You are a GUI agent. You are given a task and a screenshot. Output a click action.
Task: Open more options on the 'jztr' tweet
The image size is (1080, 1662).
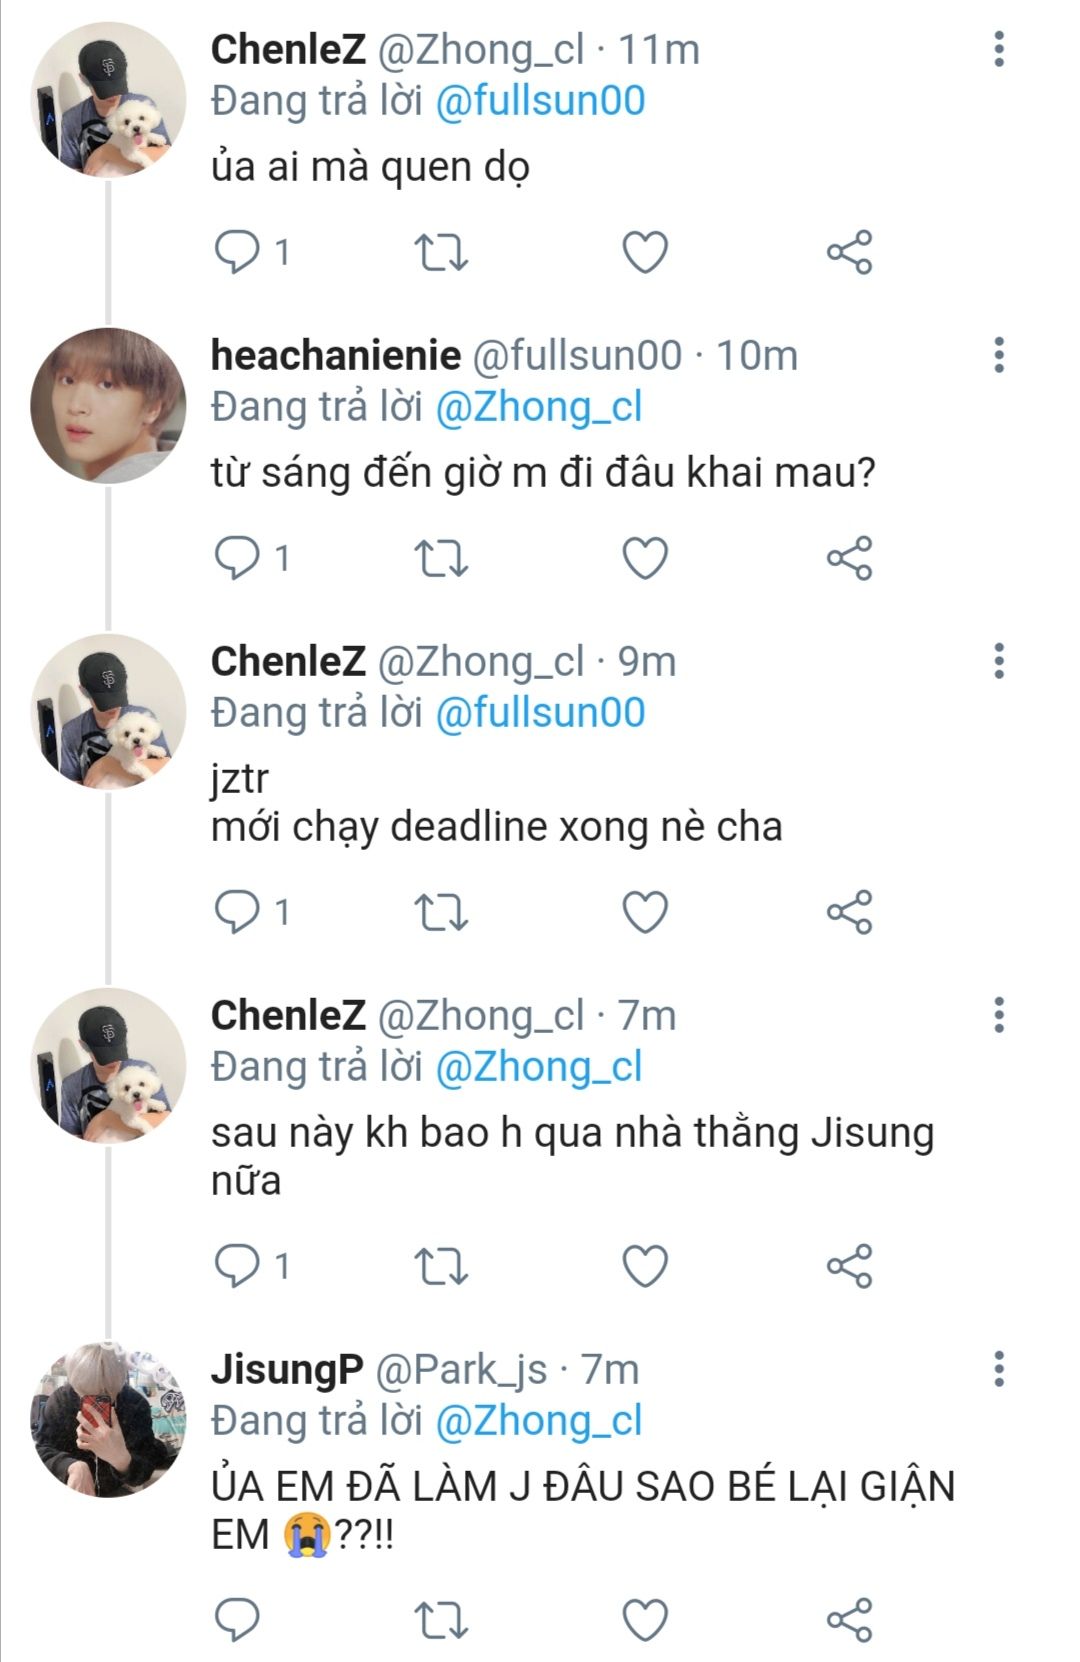click(x=998, y=661)
